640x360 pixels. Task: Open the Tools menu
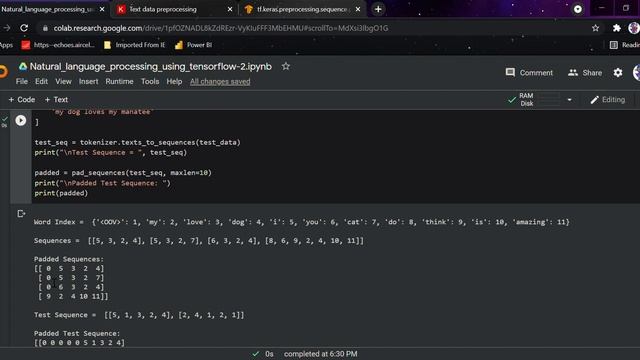coord(150,82)
